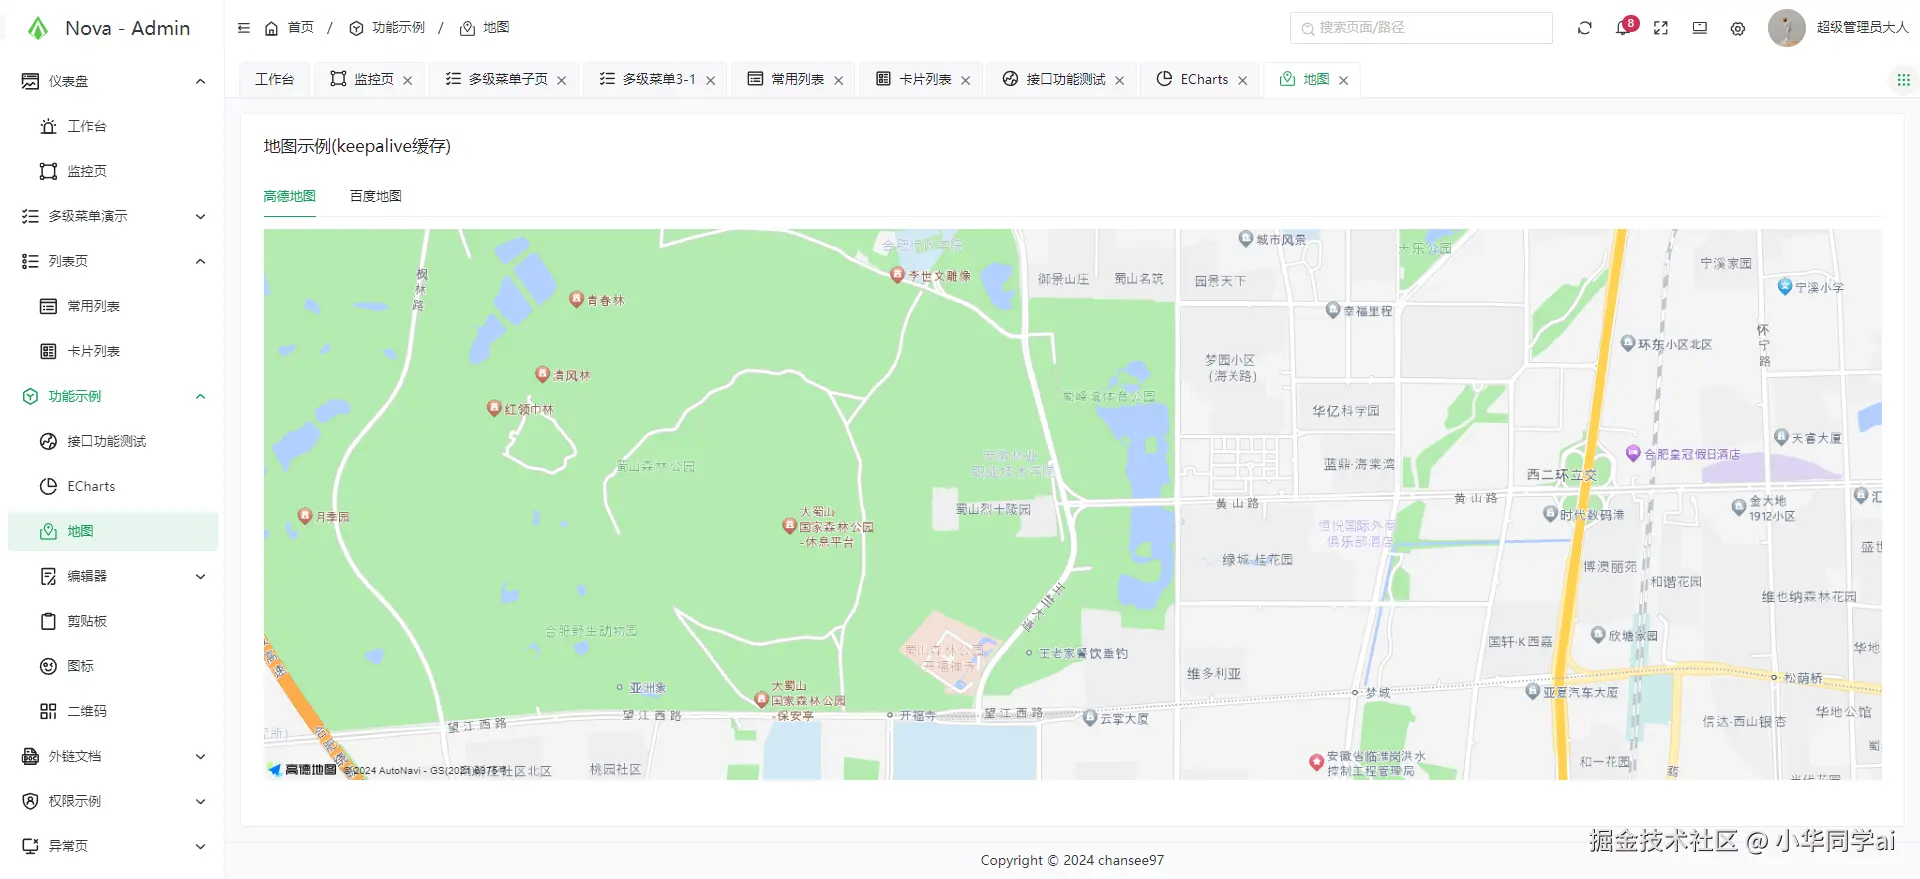Screen dimensions: 1920x879
Task: Click the 地图 breadcrumb
Action: (x=485, y=28)
